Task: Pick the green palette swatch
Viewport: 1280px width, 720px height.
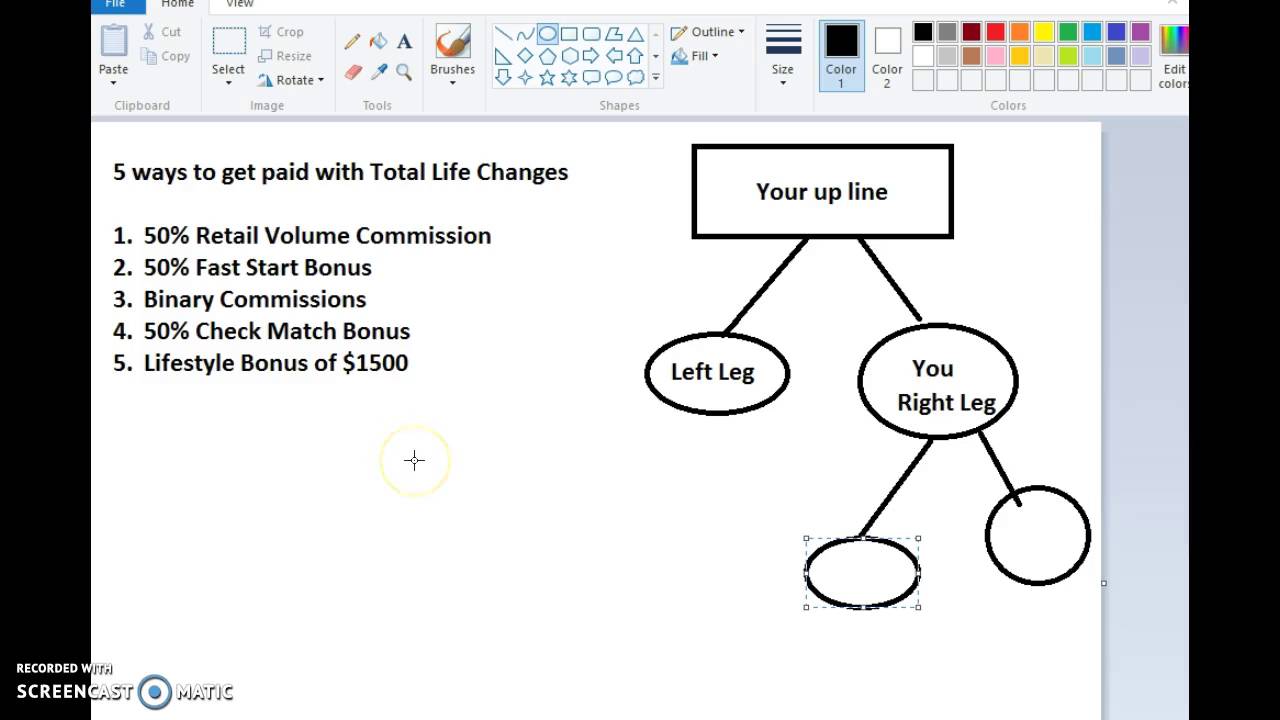Action: [1068, 32]
